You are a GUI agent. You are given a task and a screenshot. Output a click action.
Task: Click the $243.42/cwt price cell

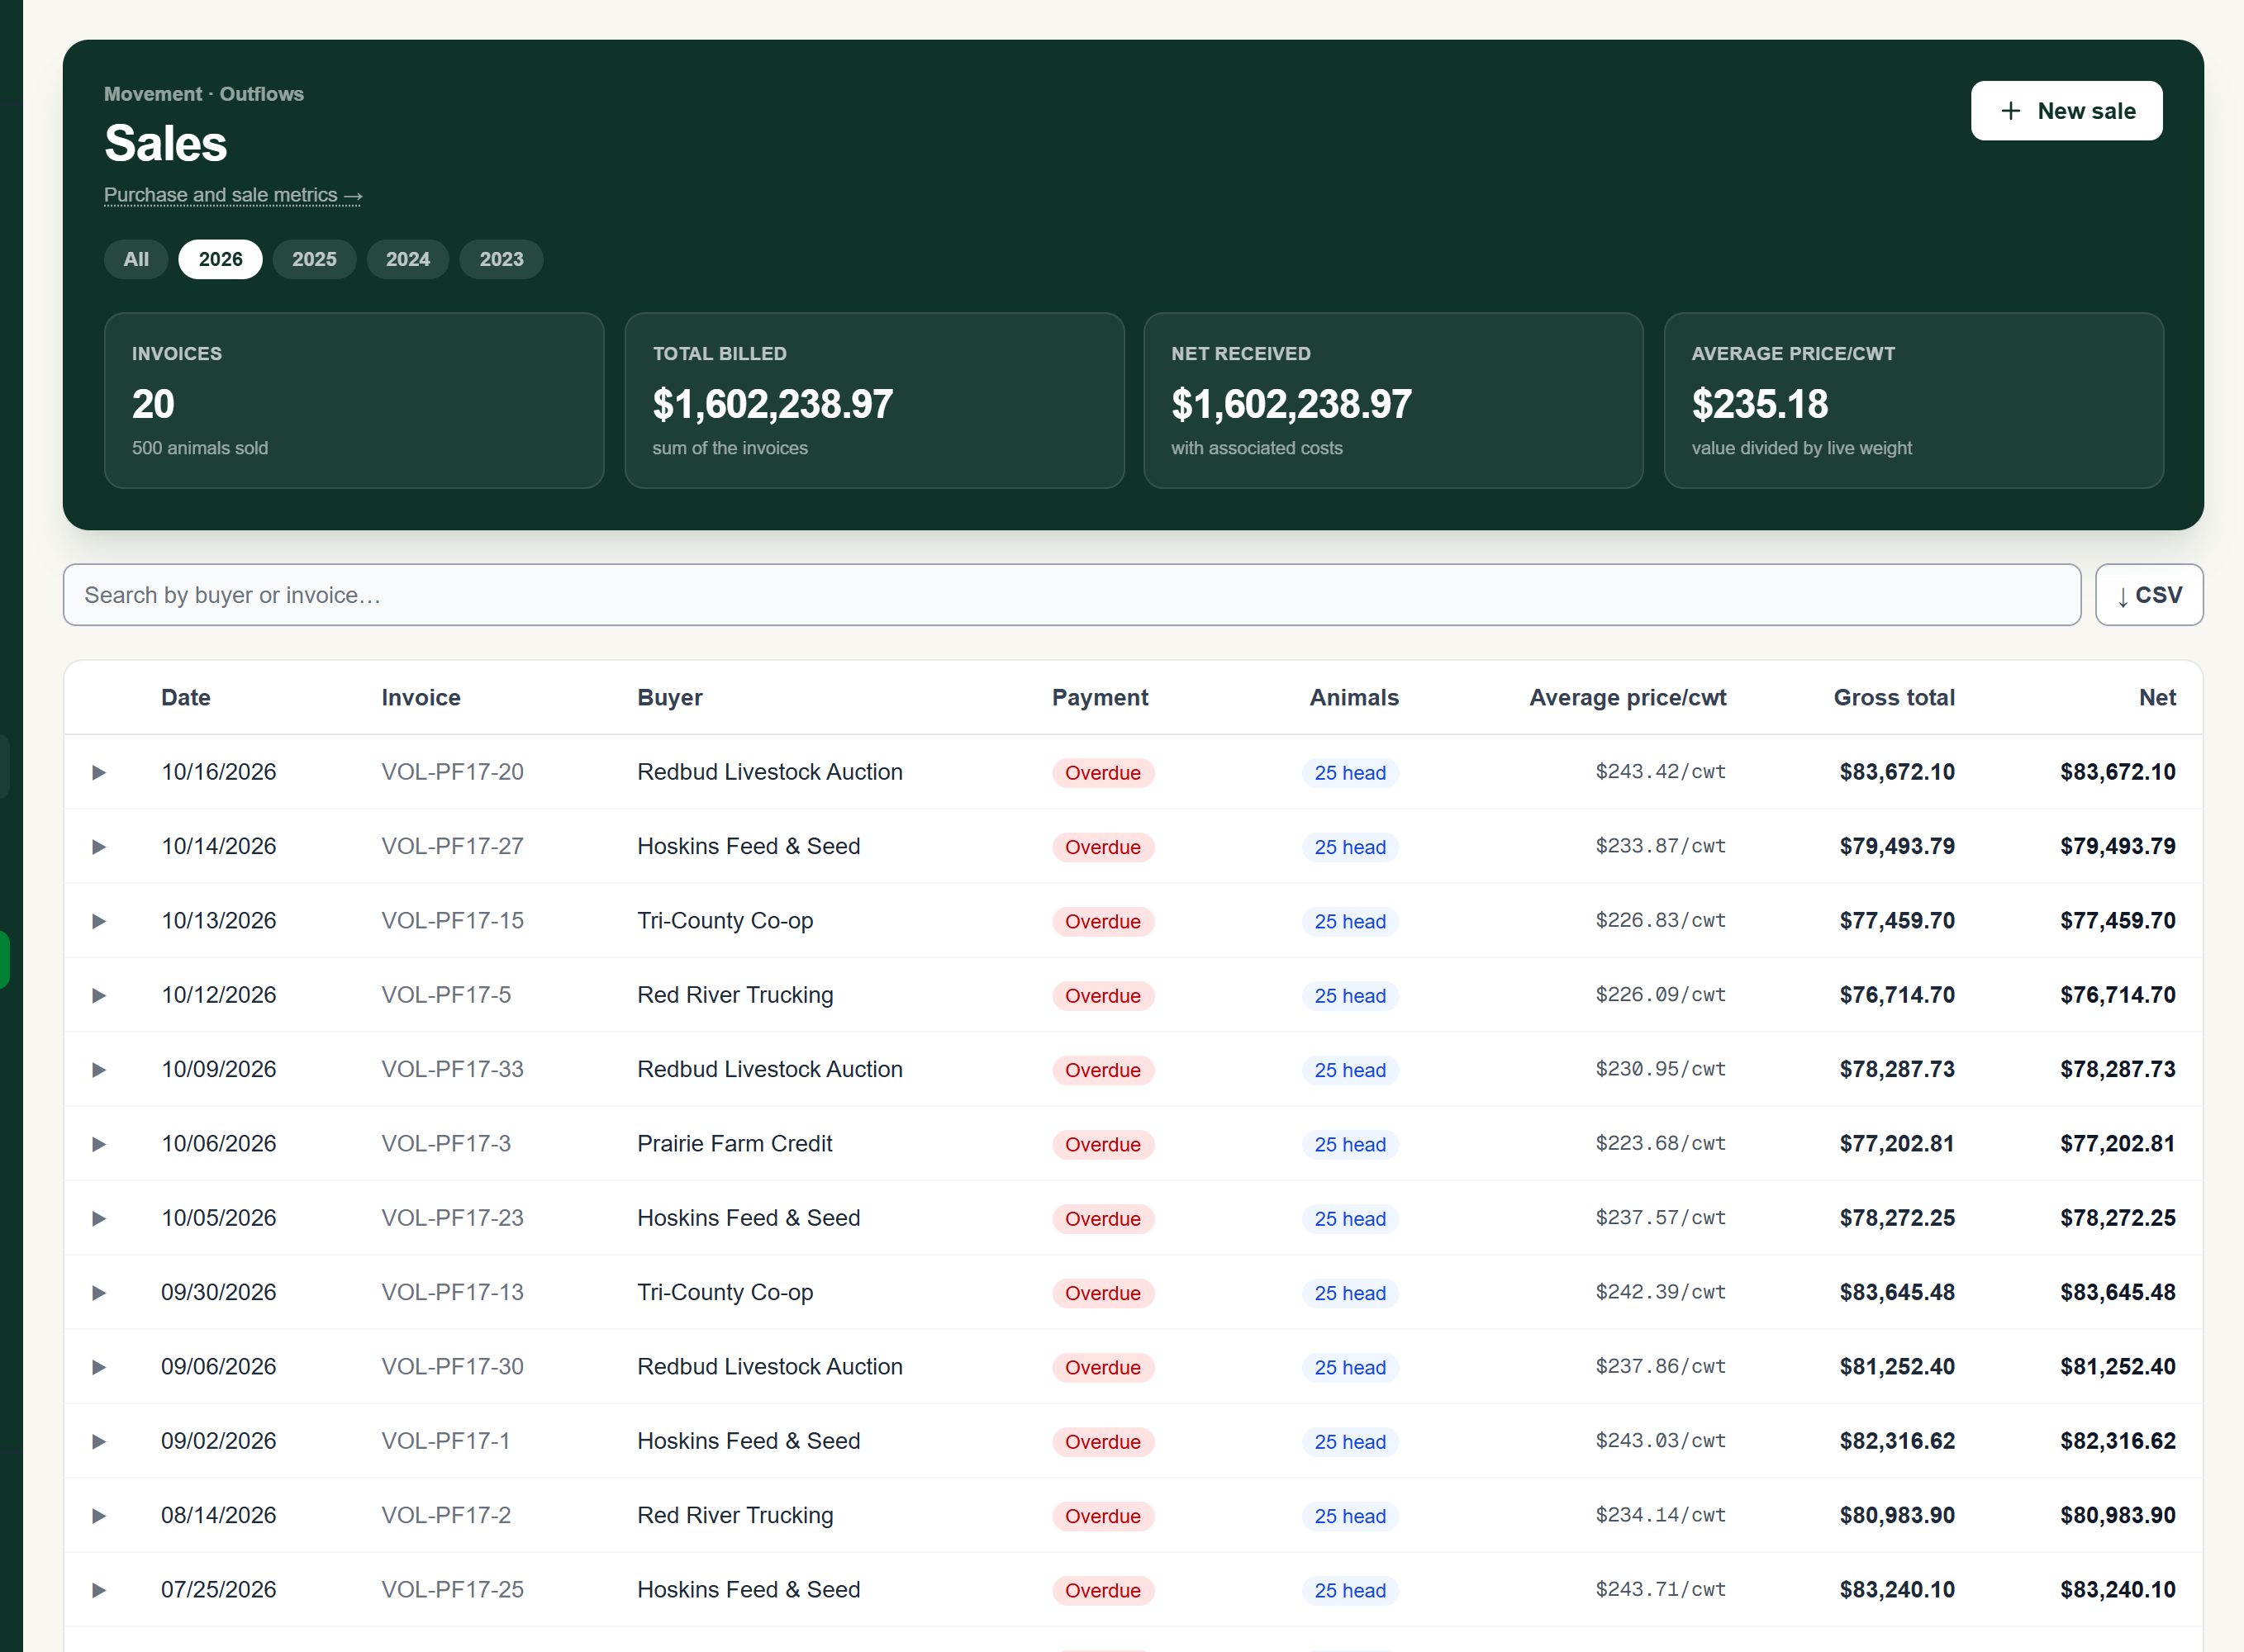pyautogui.click(x=1661, y=772)
